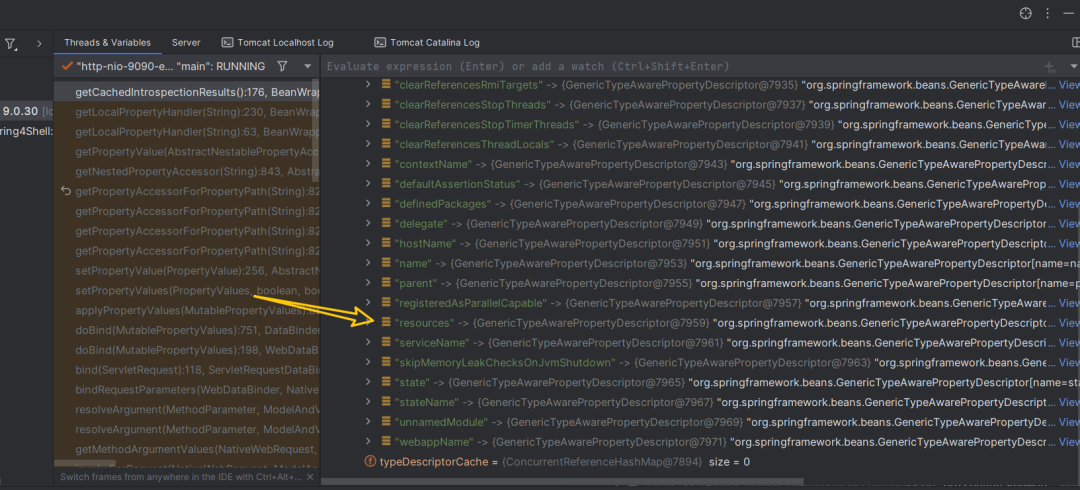1080x490 pixels.
Task: Open the Threads & Variables tab
Action: [x=107, y=43]
